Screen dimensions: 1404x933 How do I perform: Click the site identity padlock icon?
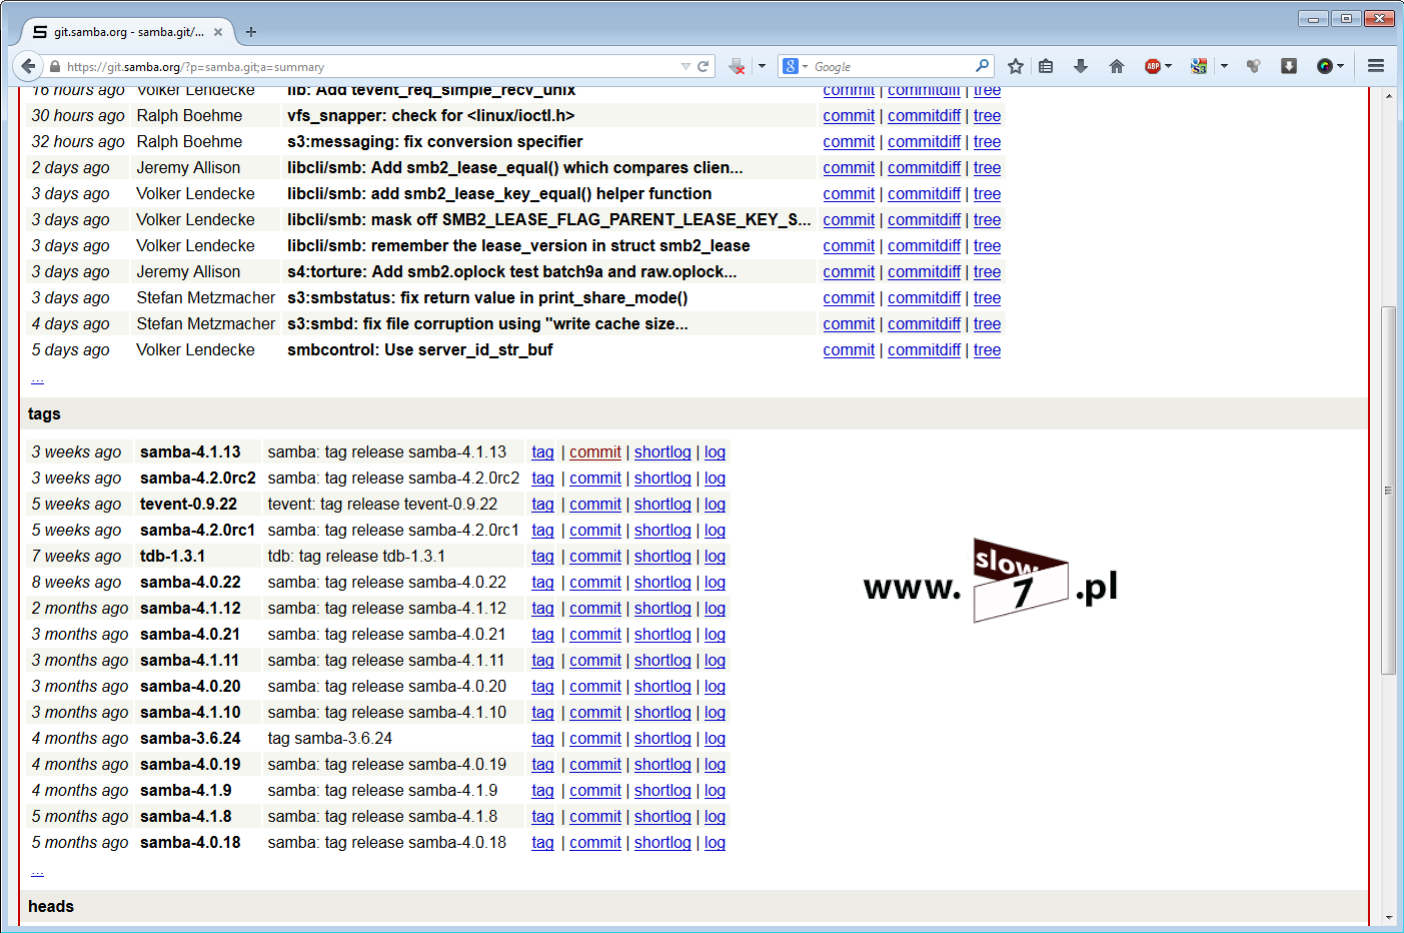[55, 67]
